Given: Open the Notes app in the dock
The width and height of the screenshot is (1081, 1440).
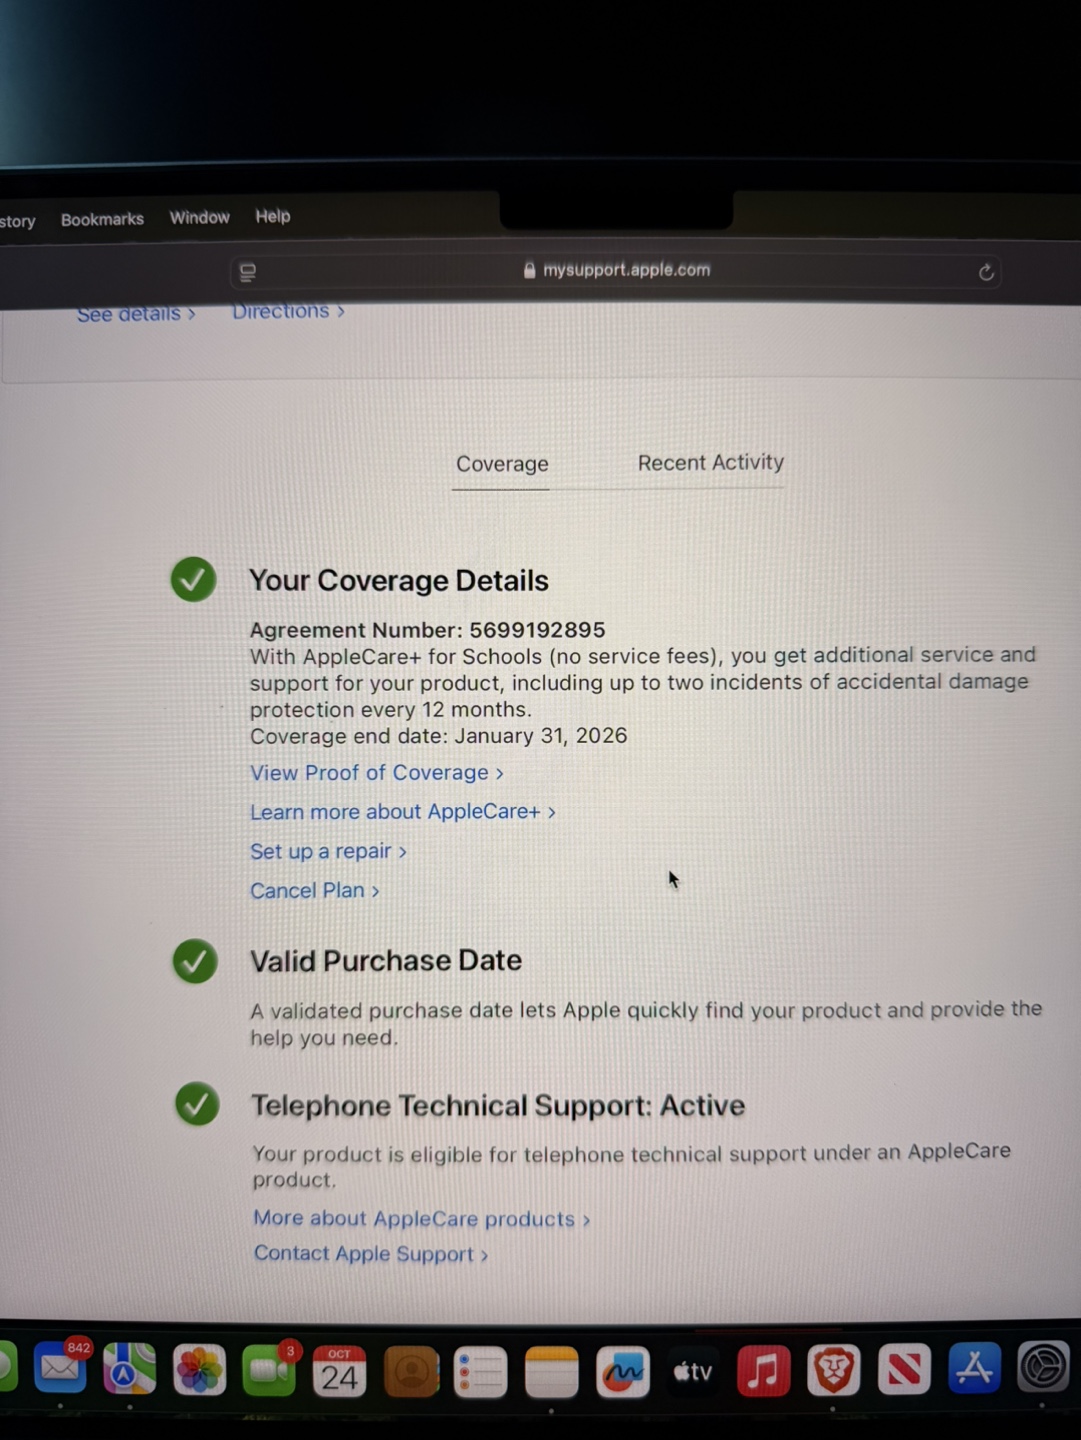Looking at the screenshot, I should point(551,1373).
